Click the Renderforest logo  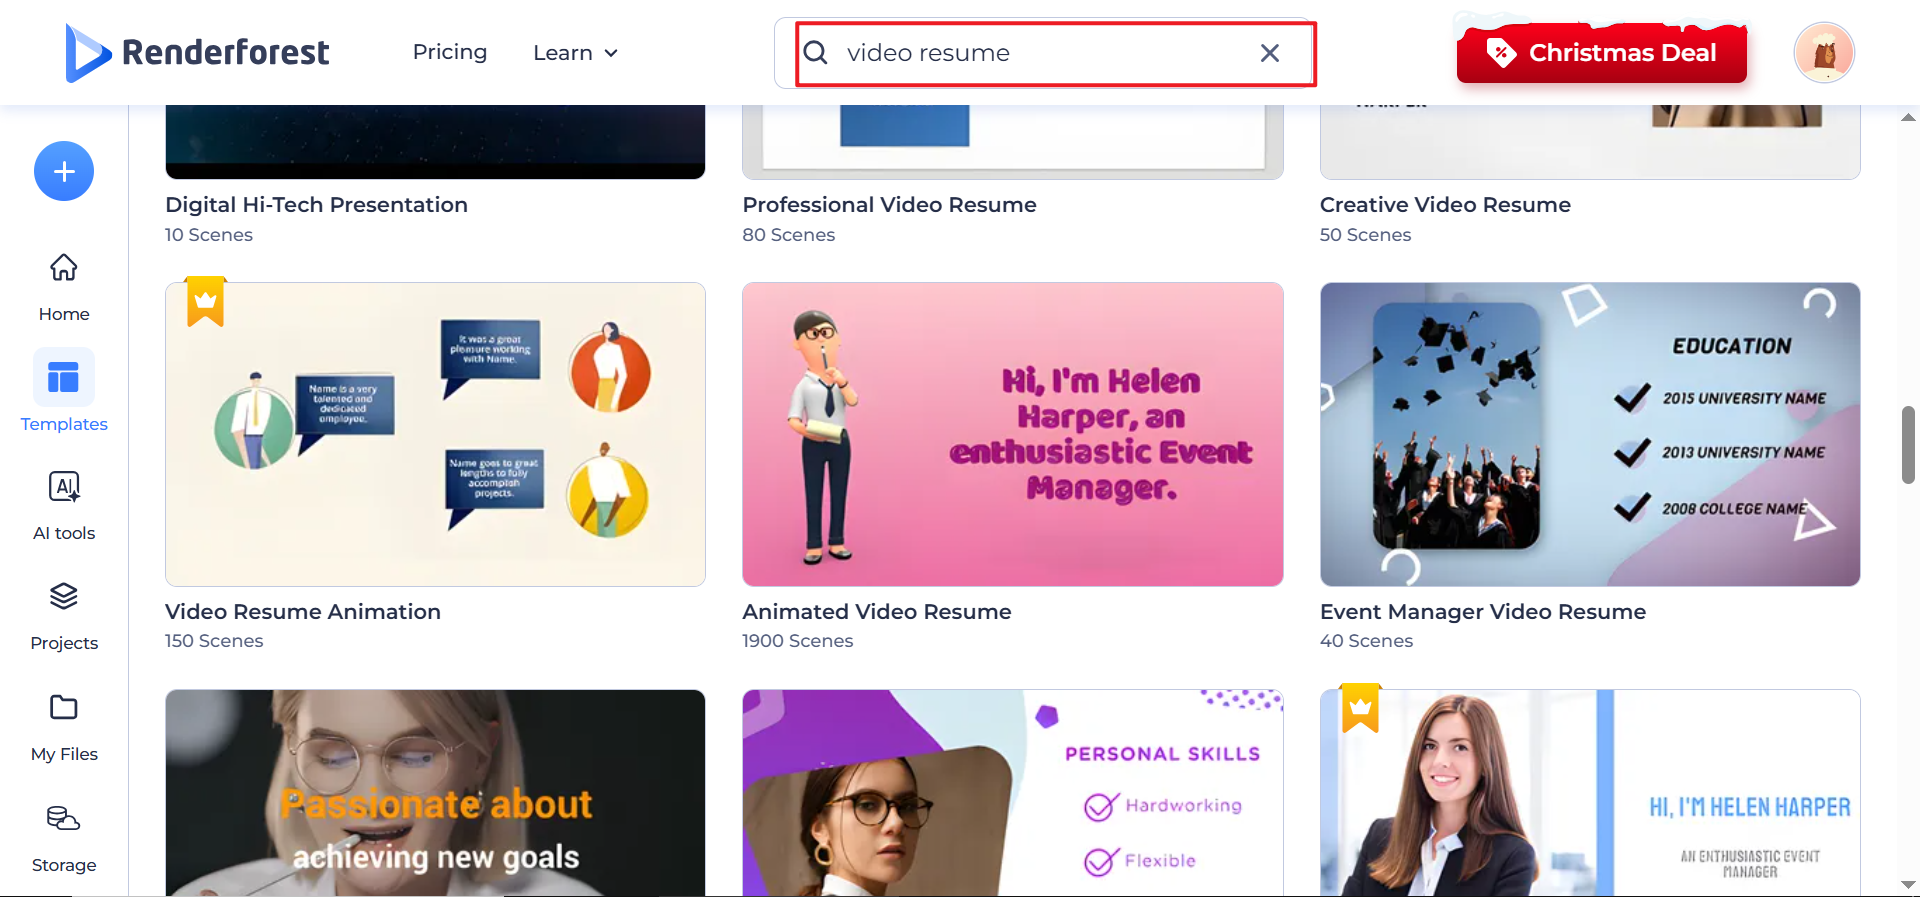pos(198,53)
